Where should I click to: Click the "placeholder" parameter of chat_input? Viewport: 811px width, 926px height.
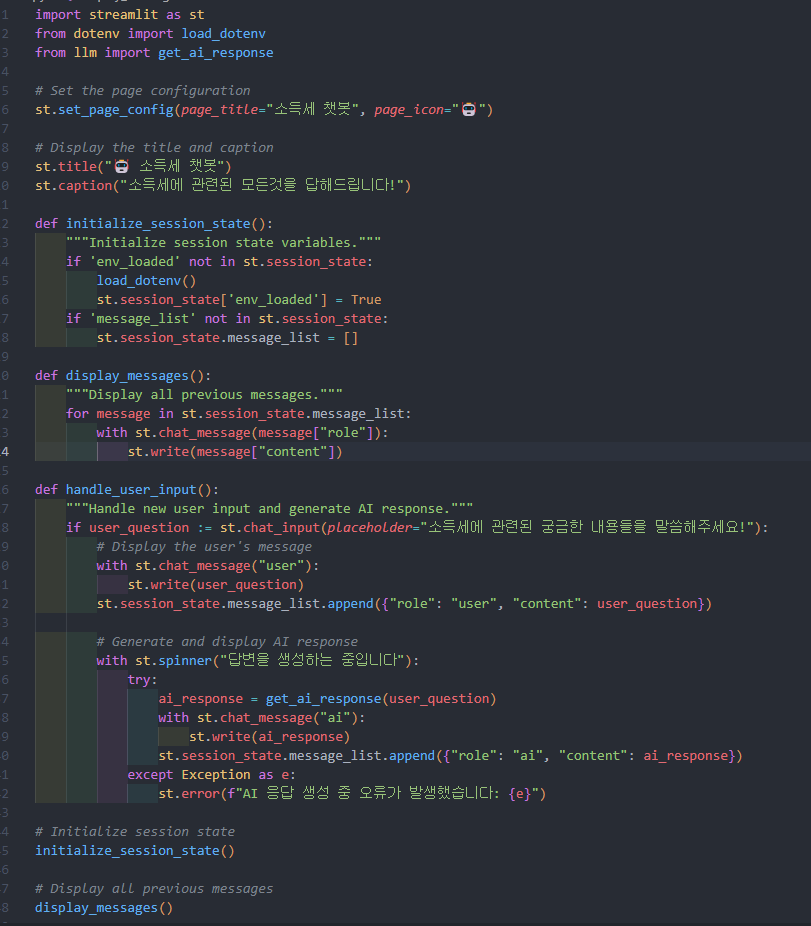coord(369,527)
